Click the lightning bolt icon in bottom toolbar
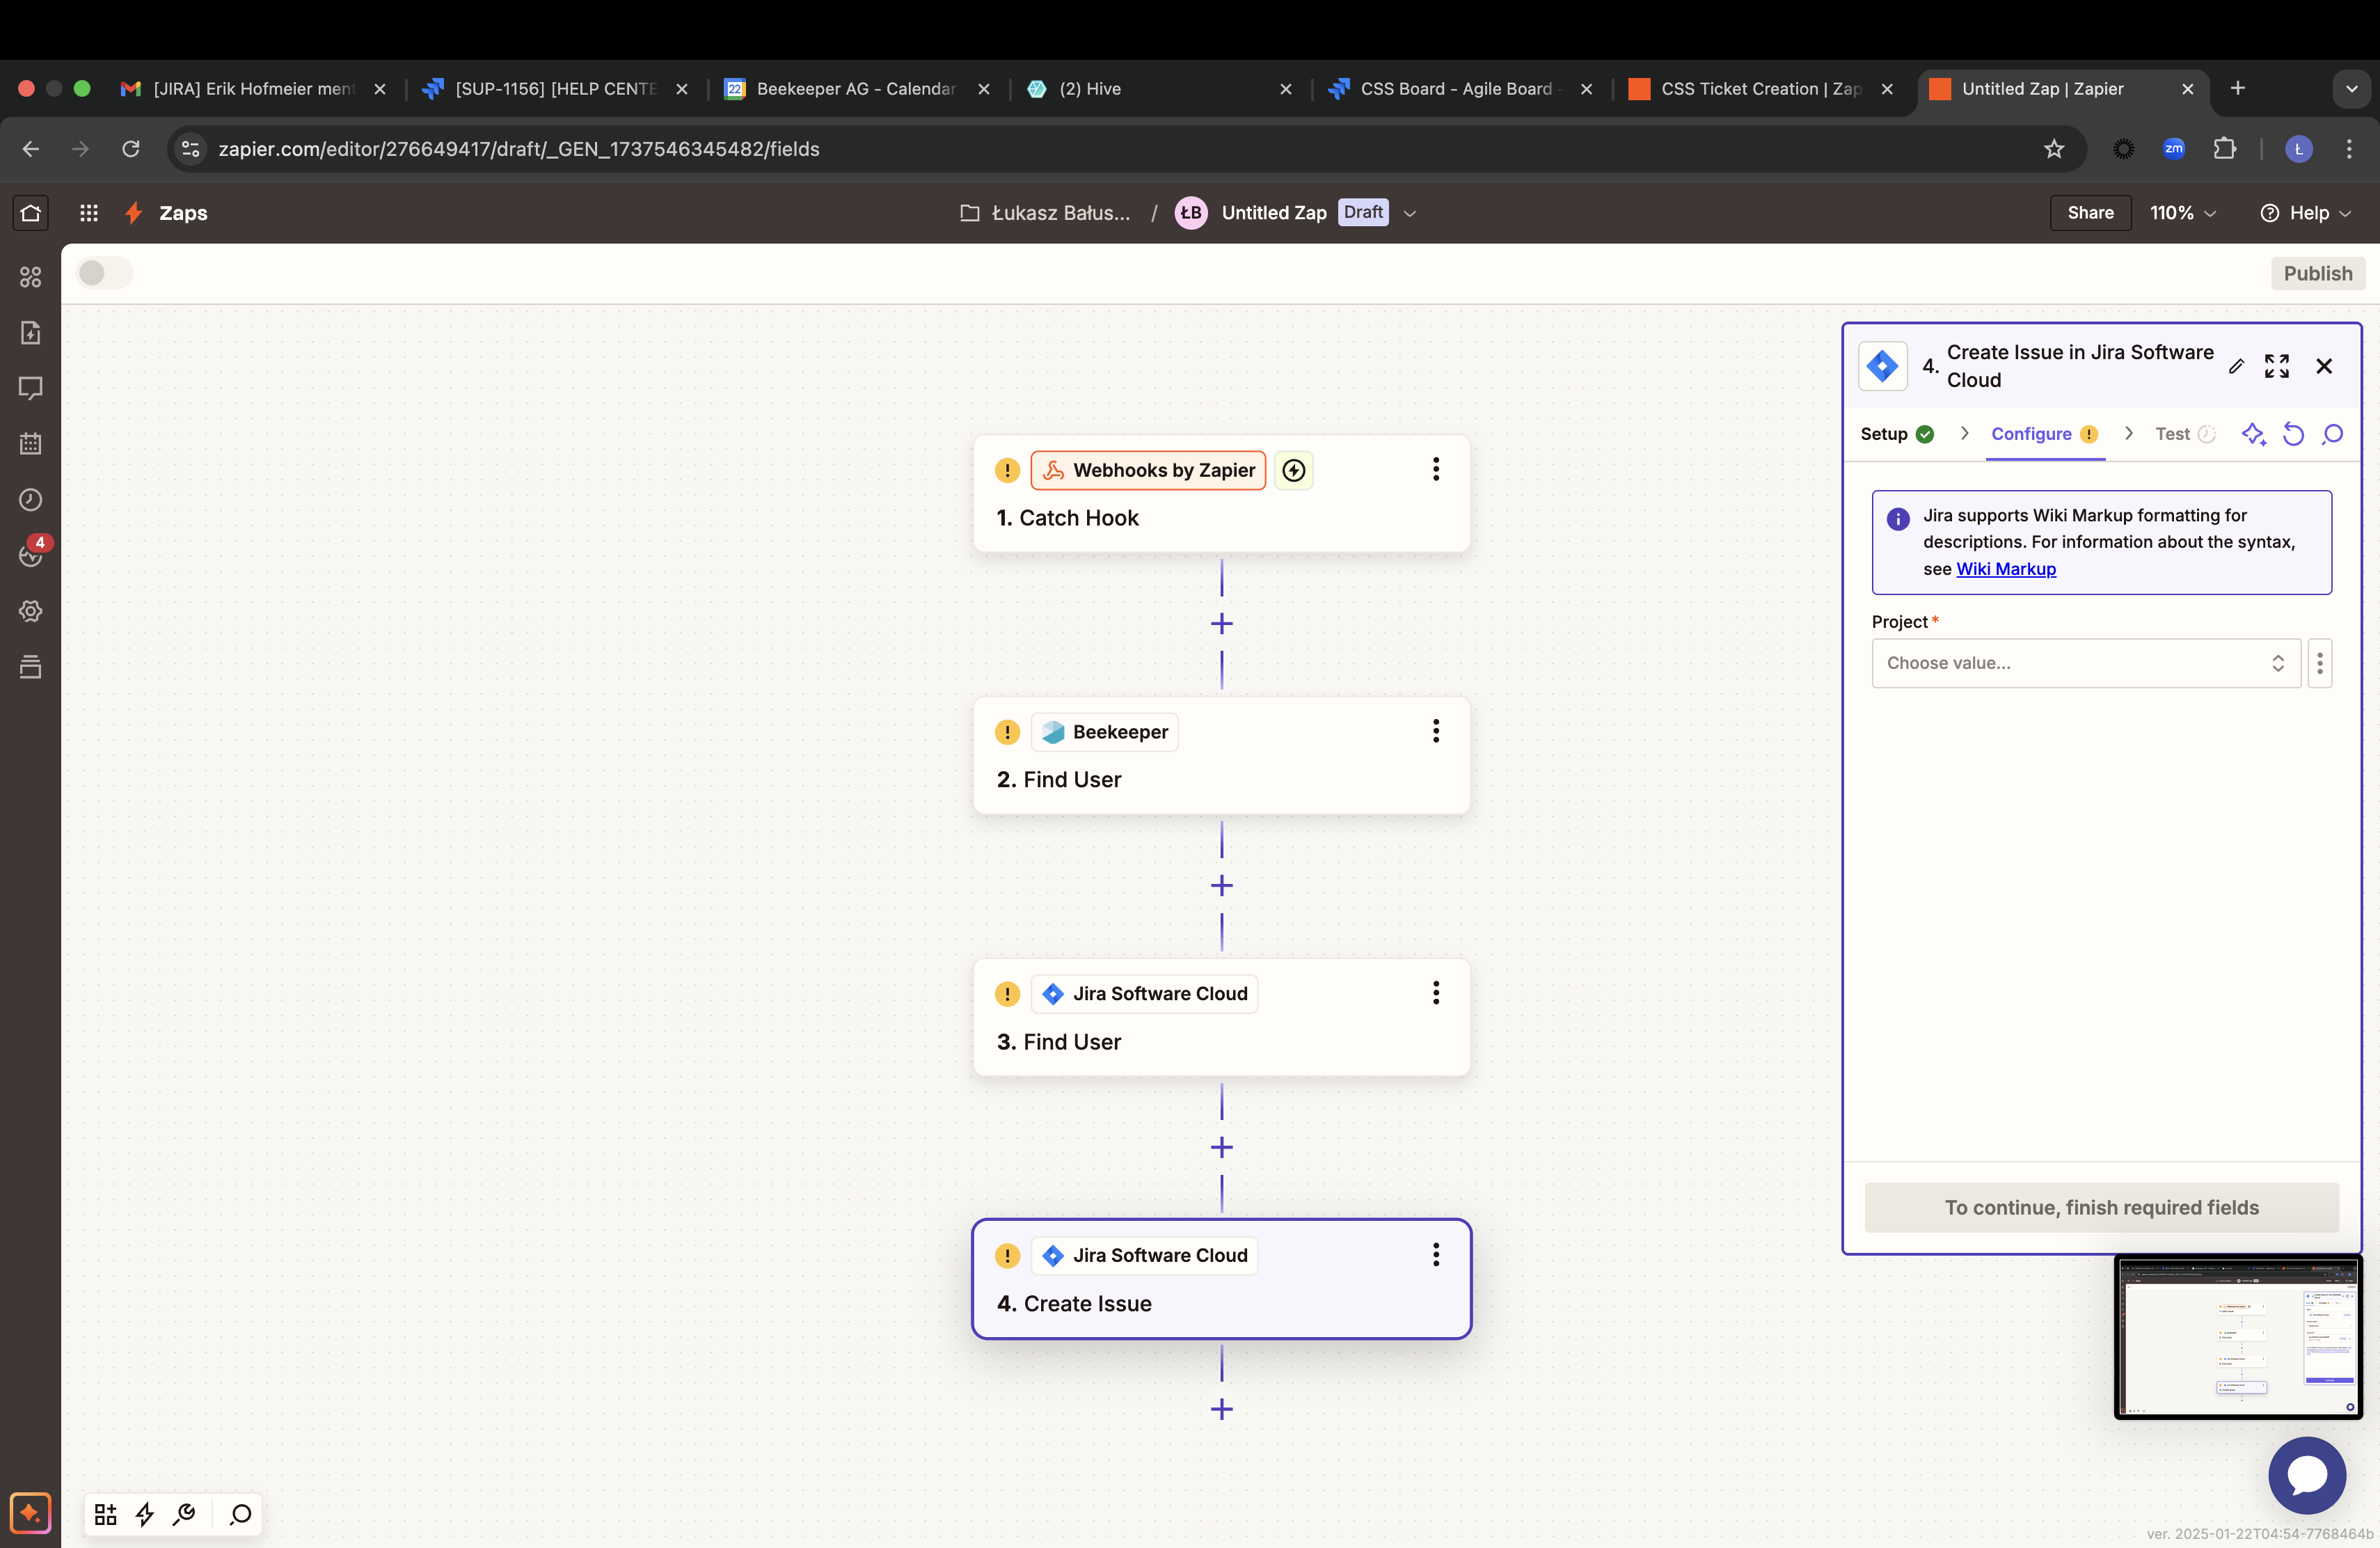 point(145,1514)
